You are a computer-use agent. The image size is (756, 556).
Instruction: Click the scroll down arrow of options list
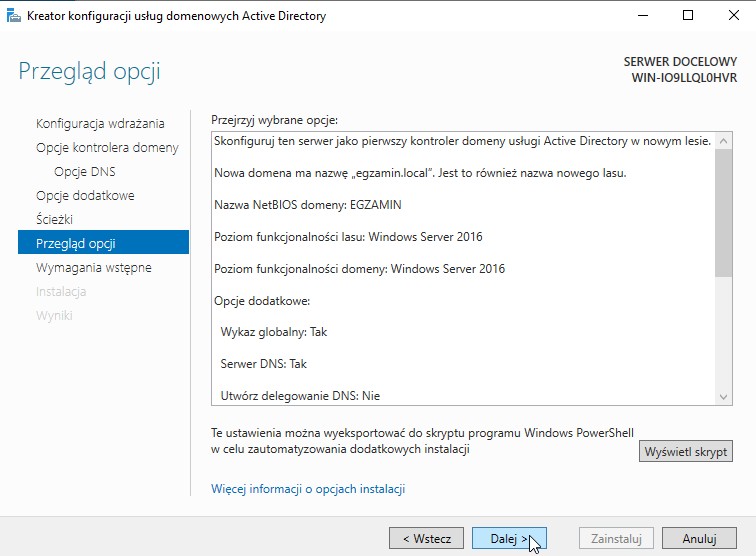coord(725,397)
